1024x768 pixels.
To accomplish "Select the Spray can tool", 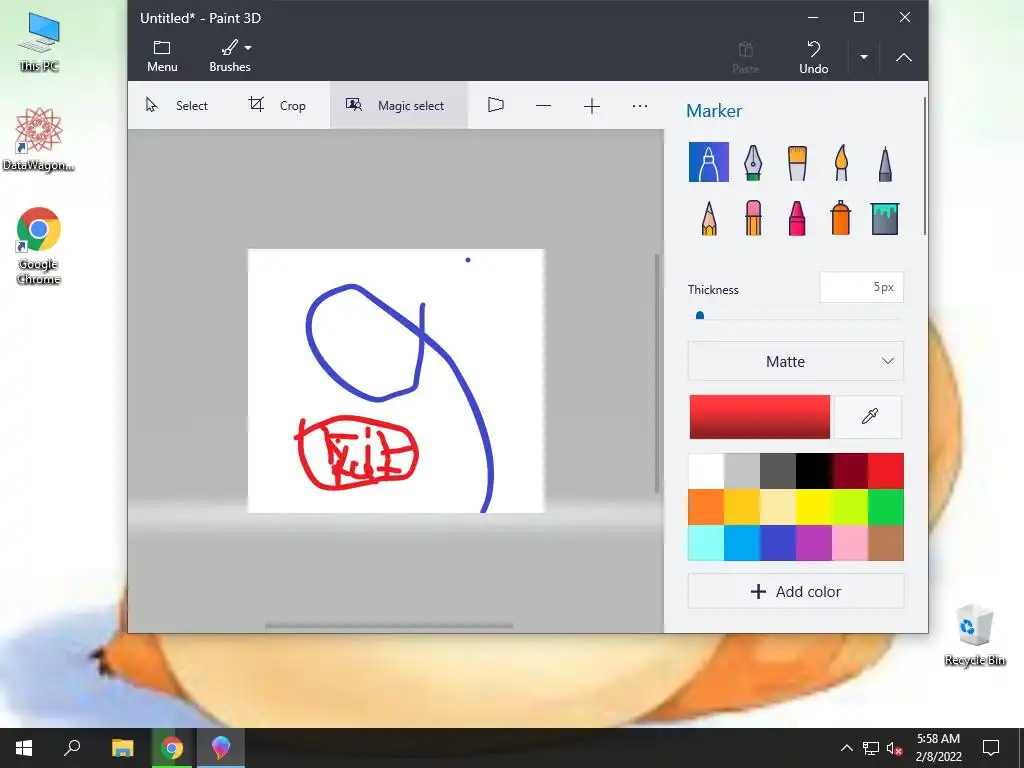I will 841,217.
